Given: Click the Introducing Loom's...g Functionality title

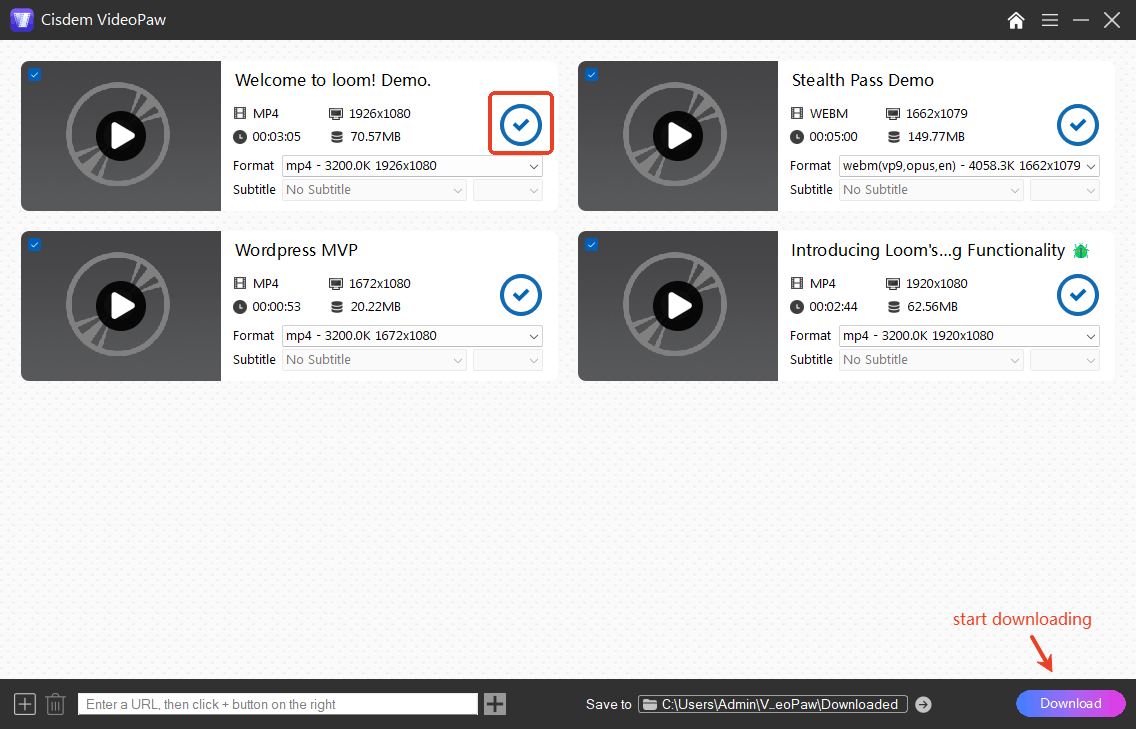Looking at the screenshot, I should [x=928, y=251].
